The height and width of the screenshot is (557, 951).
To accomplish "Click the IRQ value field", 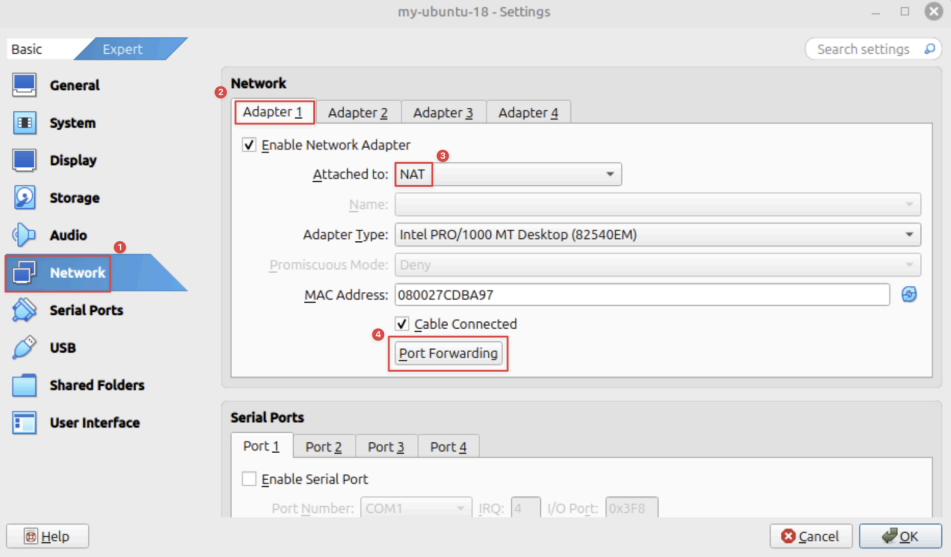I will (525, 508).
